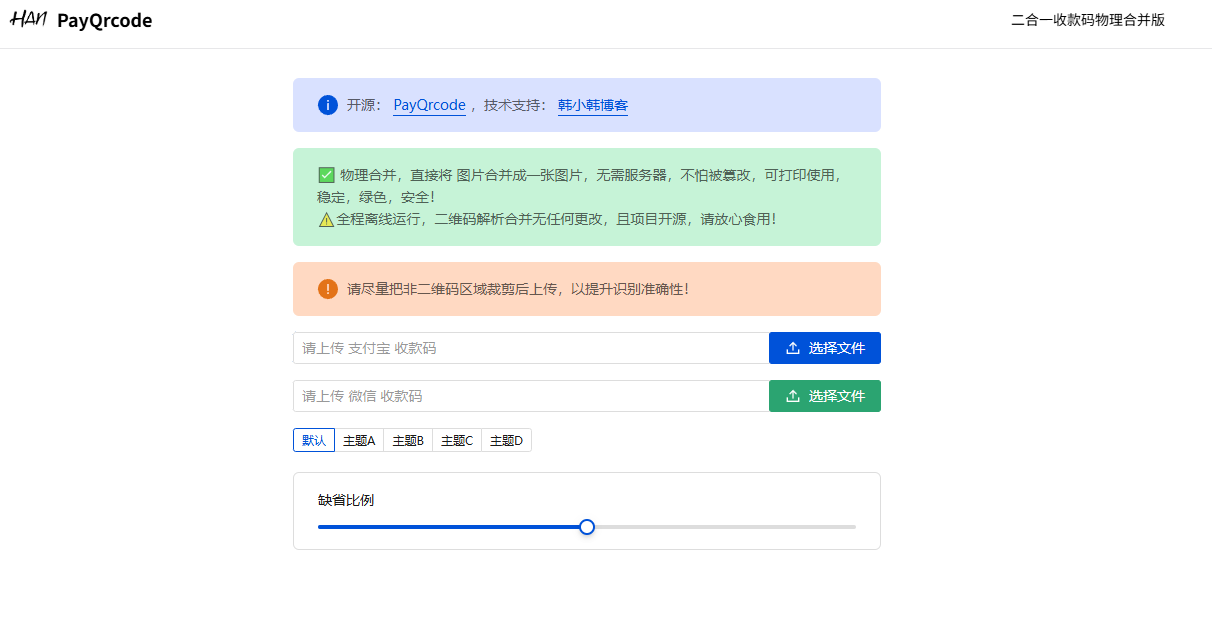The height and width of the screenshot is (633, 1212).
Task: Click the orange alert icon about cropping QR codes
Action: (x=327, y=288)
